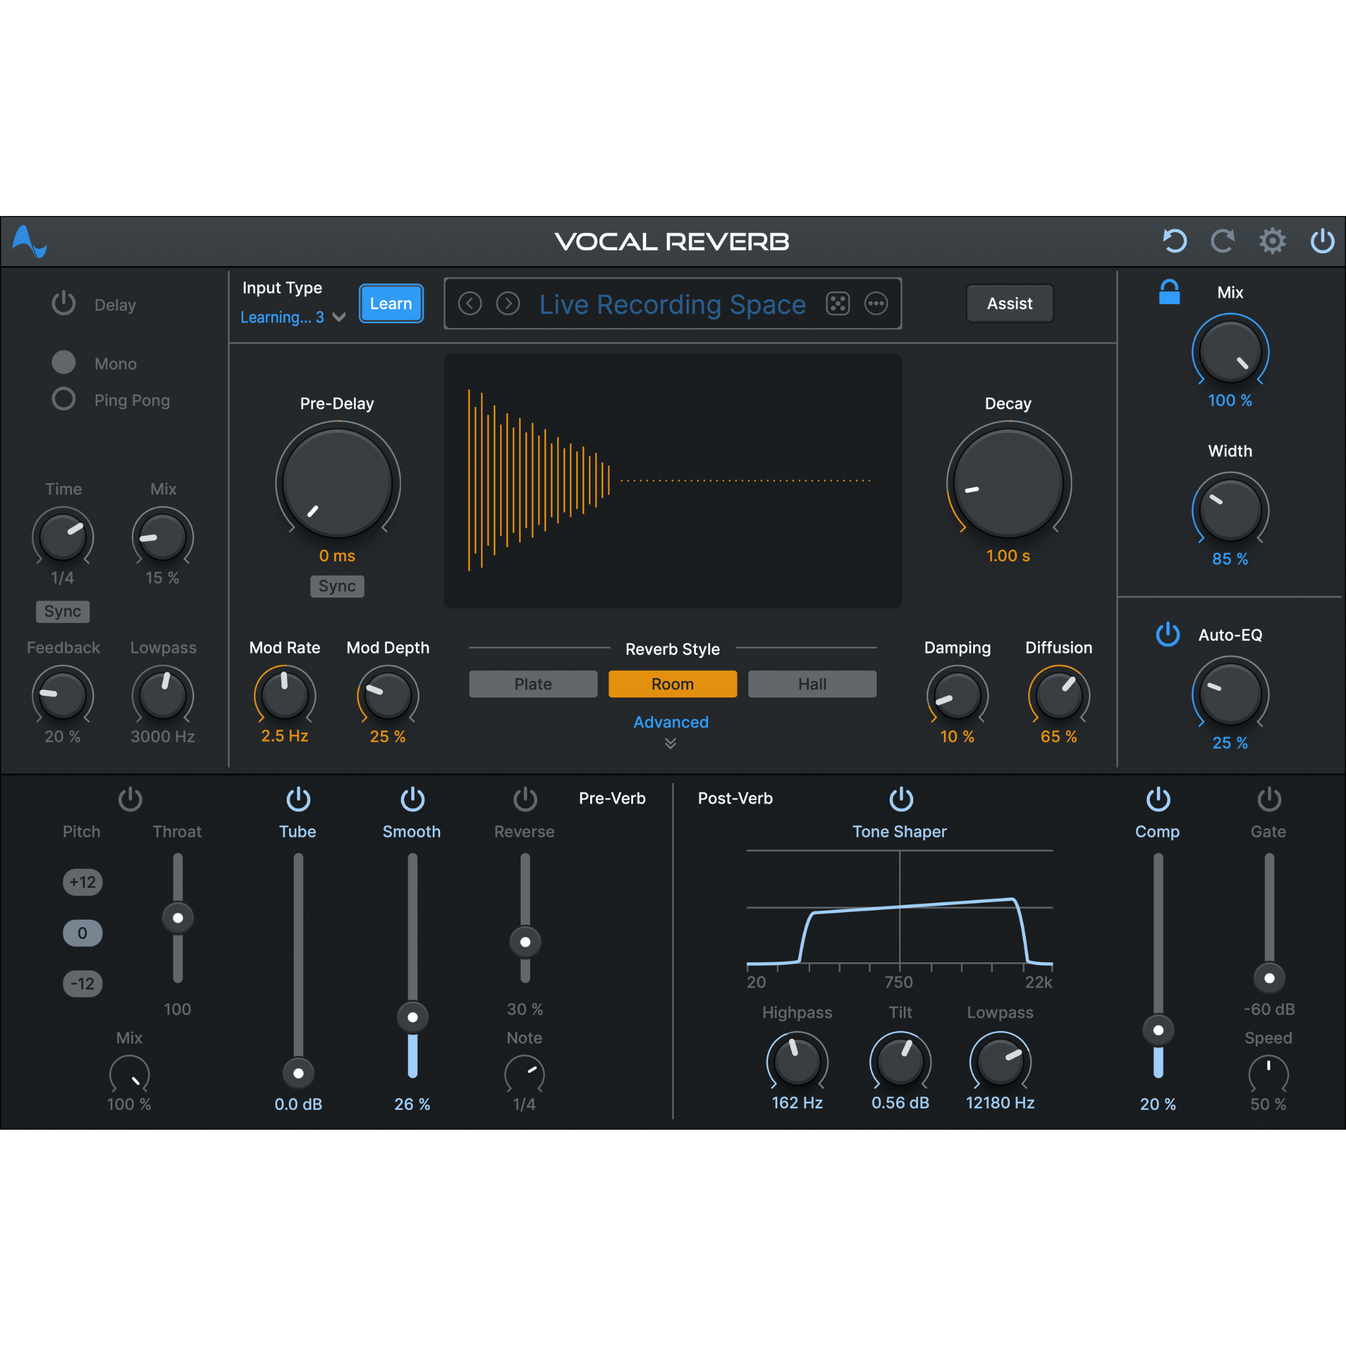
Task: Click the next preset arrow
Action: tap(508, 303)
